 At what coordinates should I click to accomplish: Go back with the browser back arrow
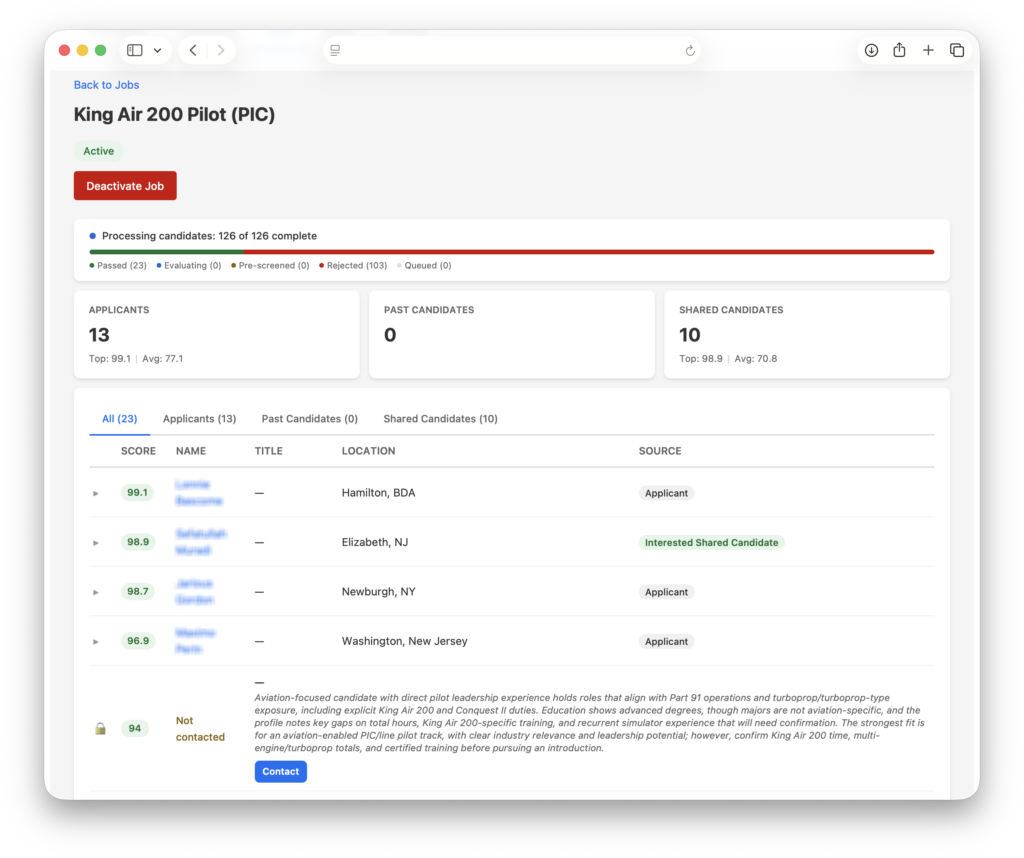(x=193, y=50)
